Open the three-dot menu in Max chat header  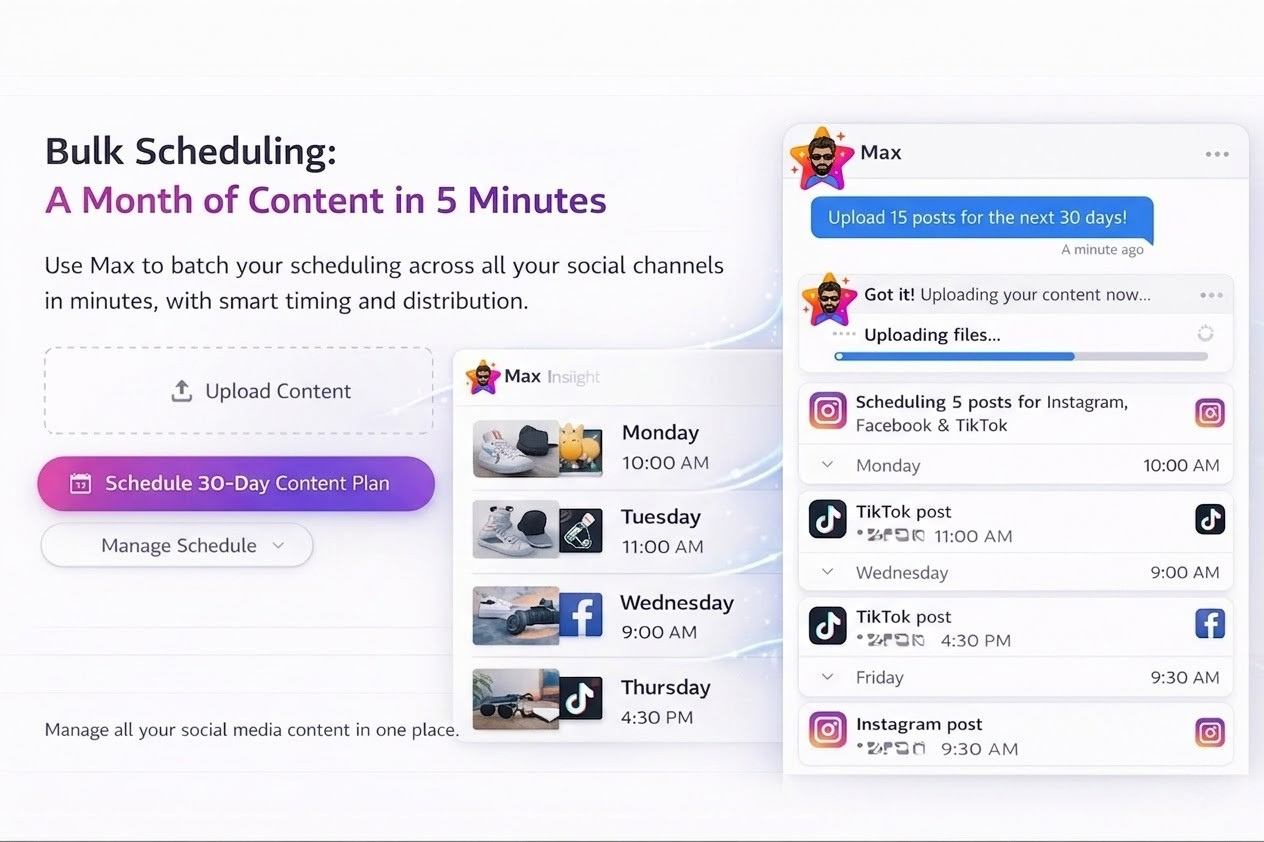(x=1217, y=154)
